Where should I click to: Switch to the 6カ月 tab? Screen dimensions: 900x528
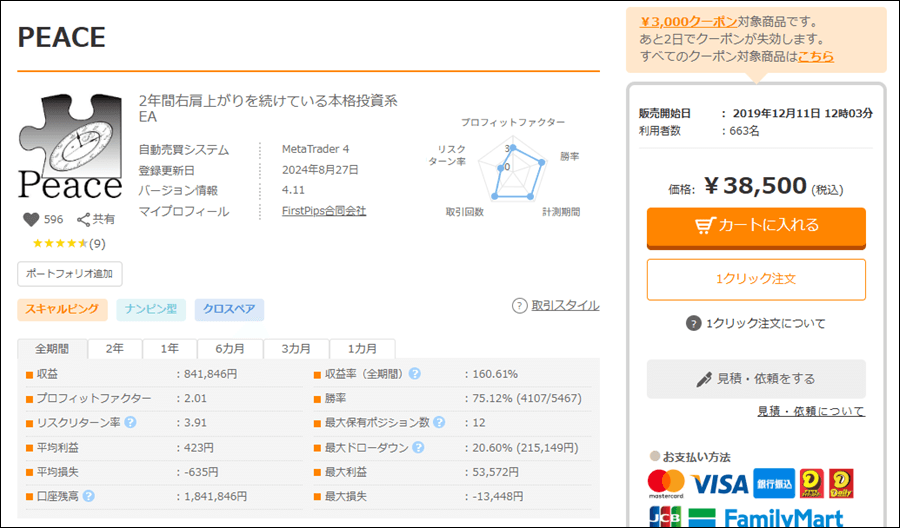point(231,349)
